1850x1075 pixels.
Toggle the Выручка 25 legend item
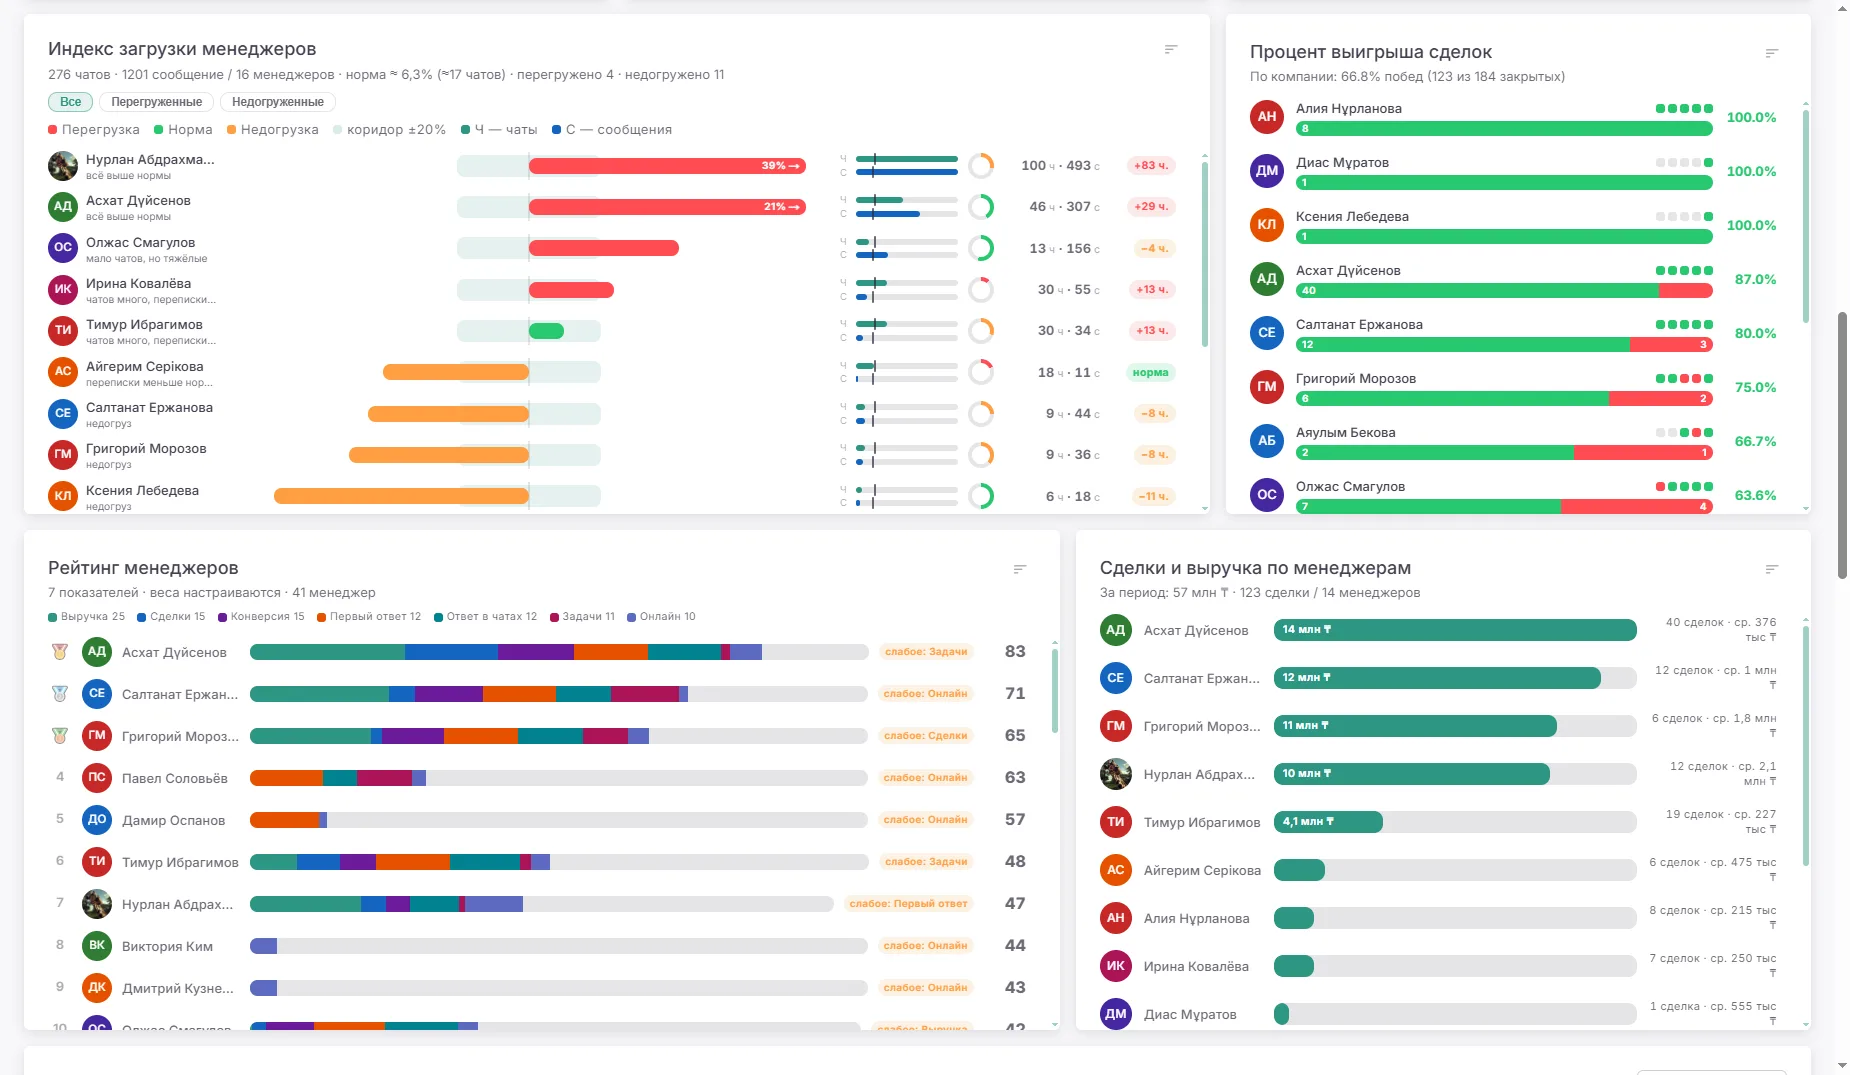87,617
